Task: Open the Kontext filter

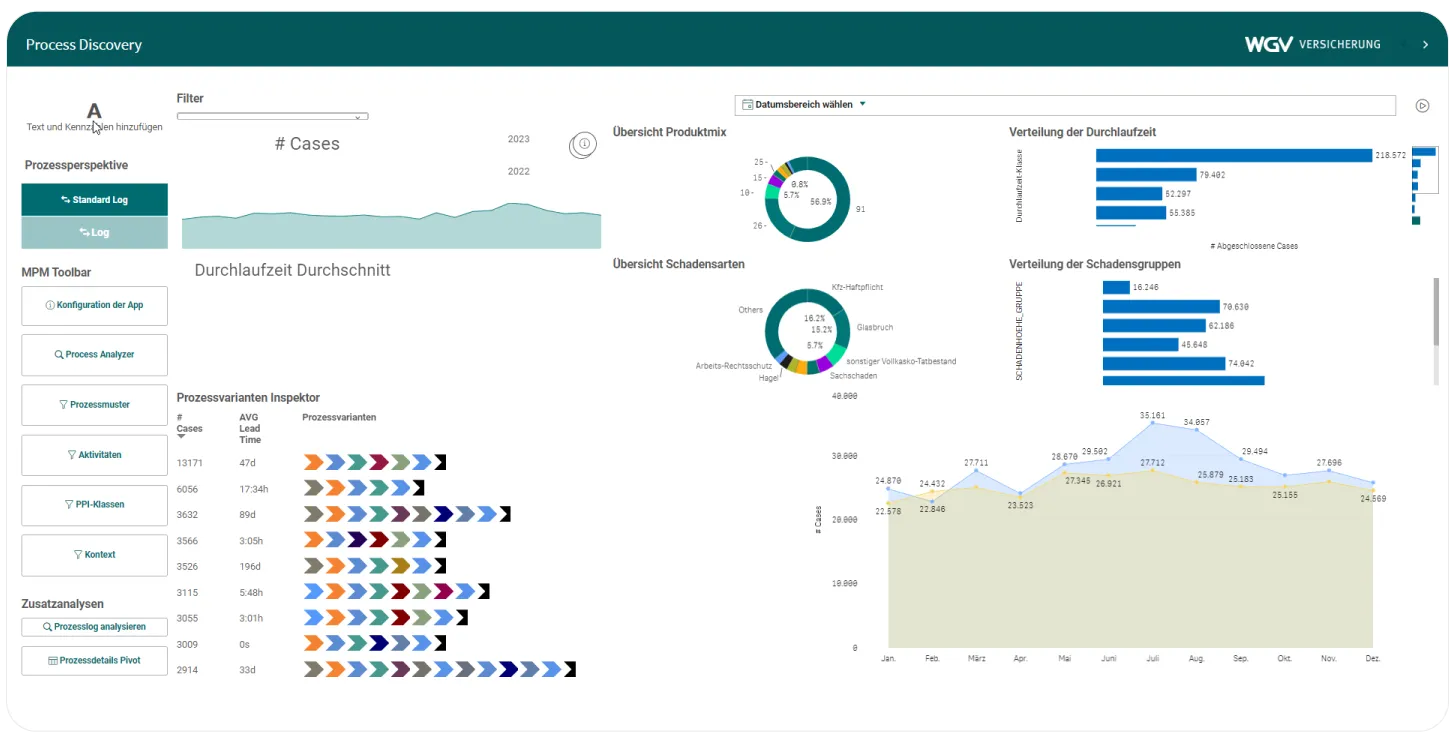Action: click(95, 555)
